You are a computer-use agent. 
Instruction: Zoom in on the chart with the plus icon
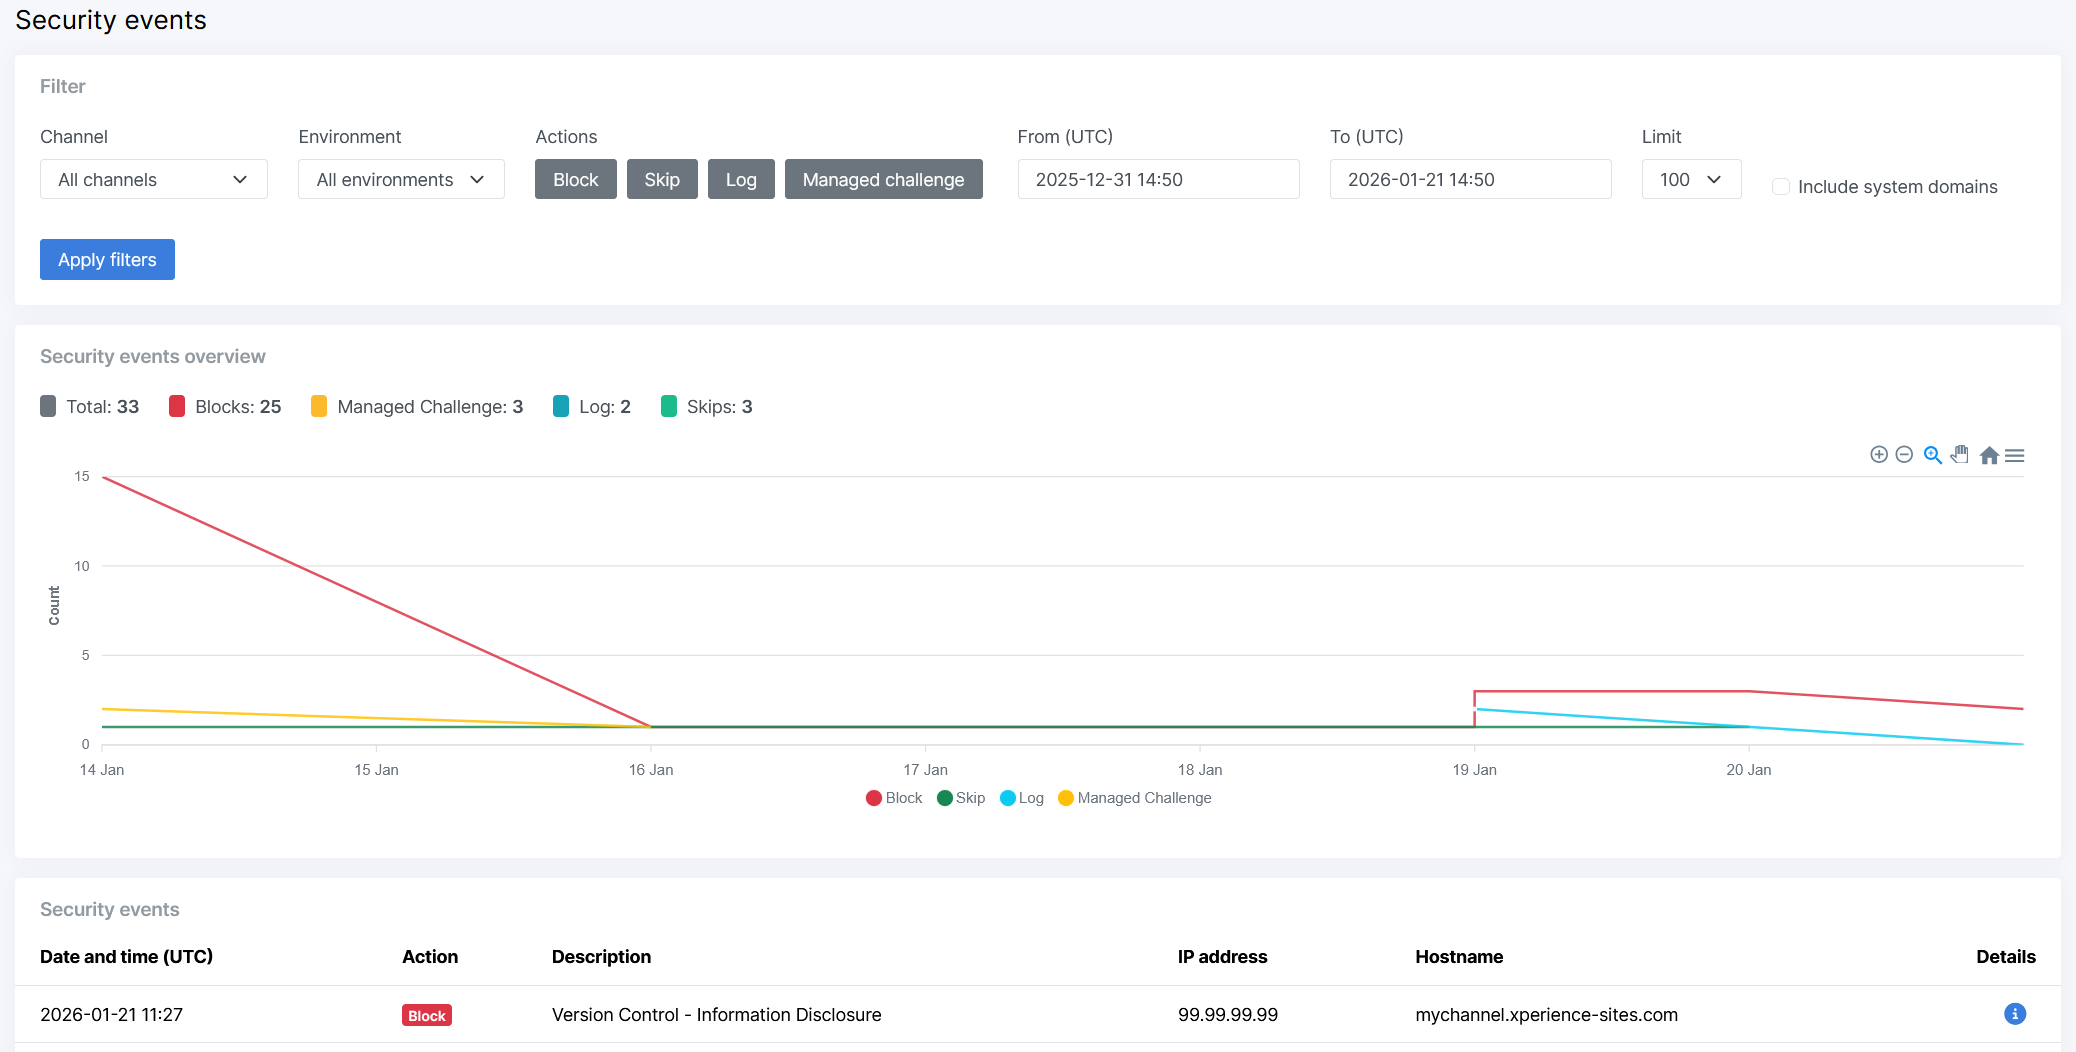pos(1878,454)
